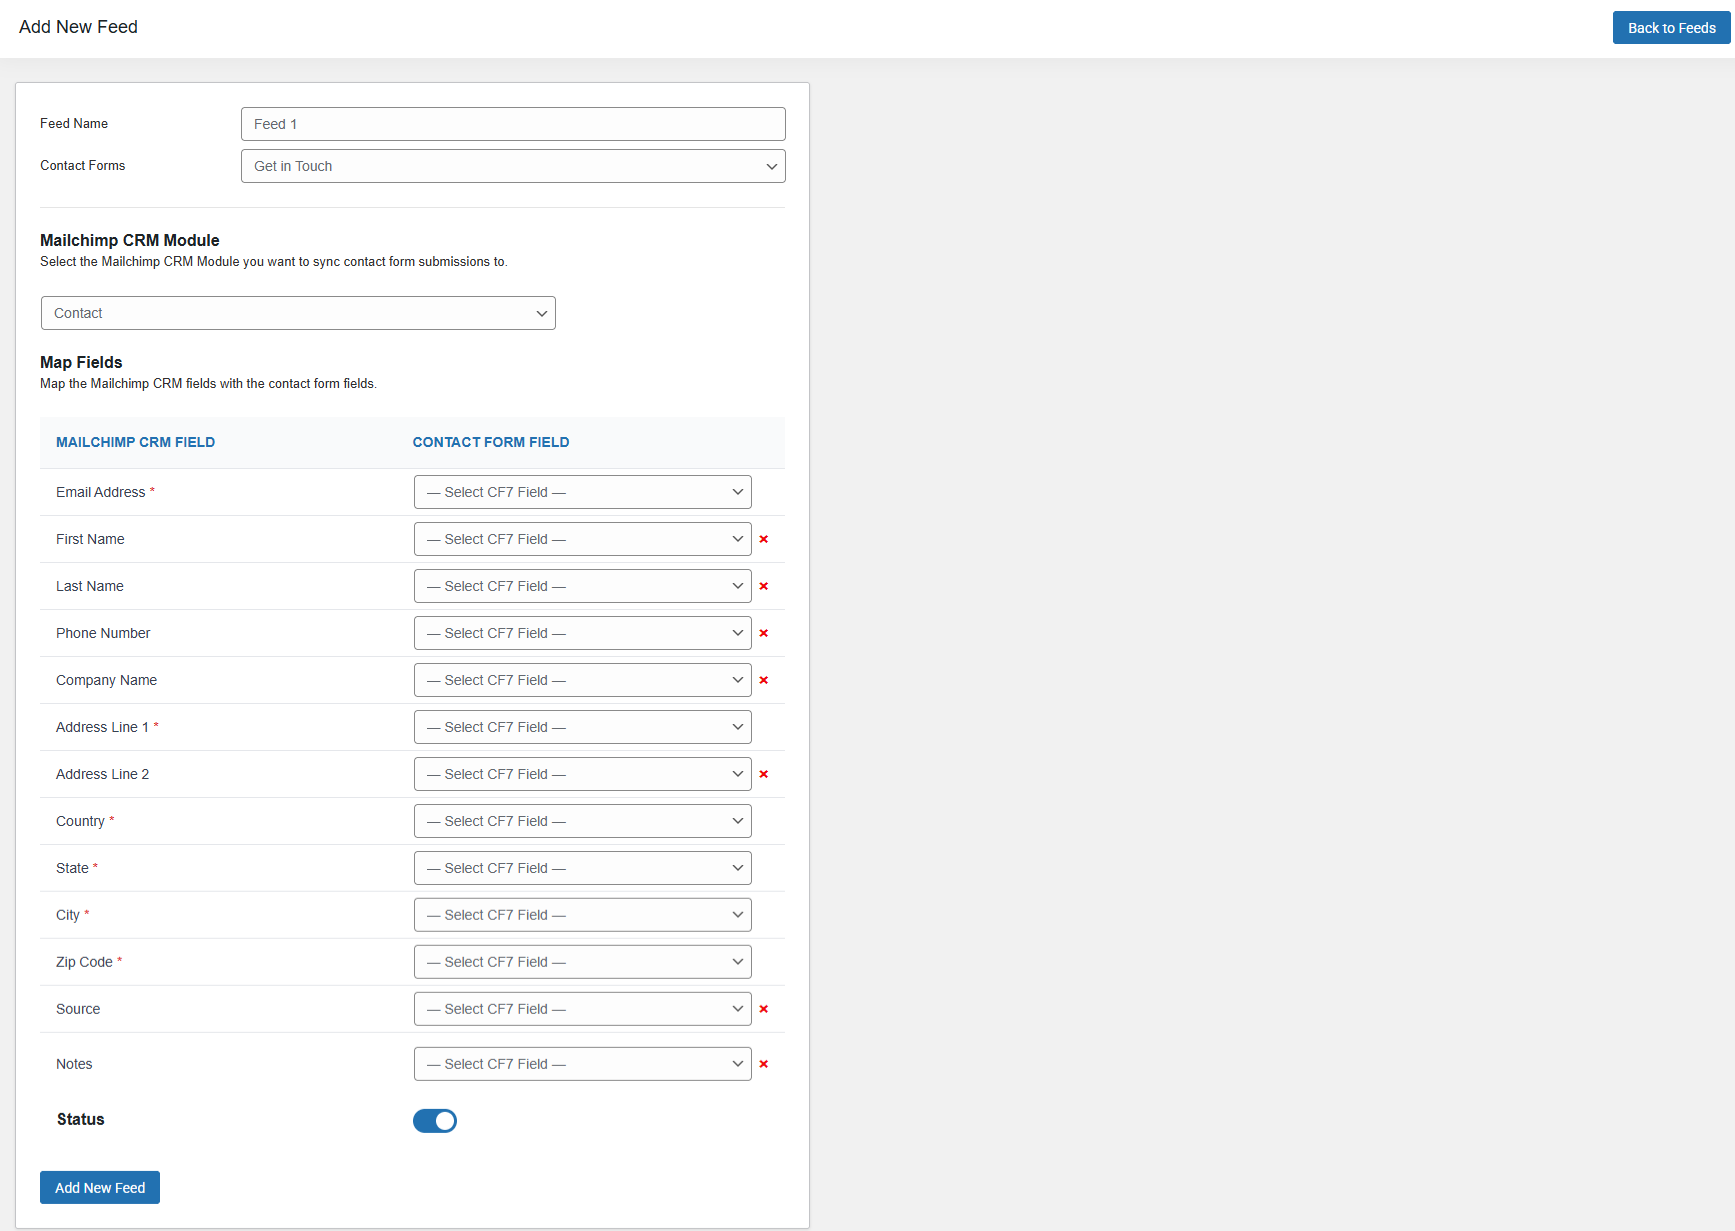Screen dimensions: 1735x1231
Task: Open the Address Line 1 field dropdown
Action: [x=582, y=727]
